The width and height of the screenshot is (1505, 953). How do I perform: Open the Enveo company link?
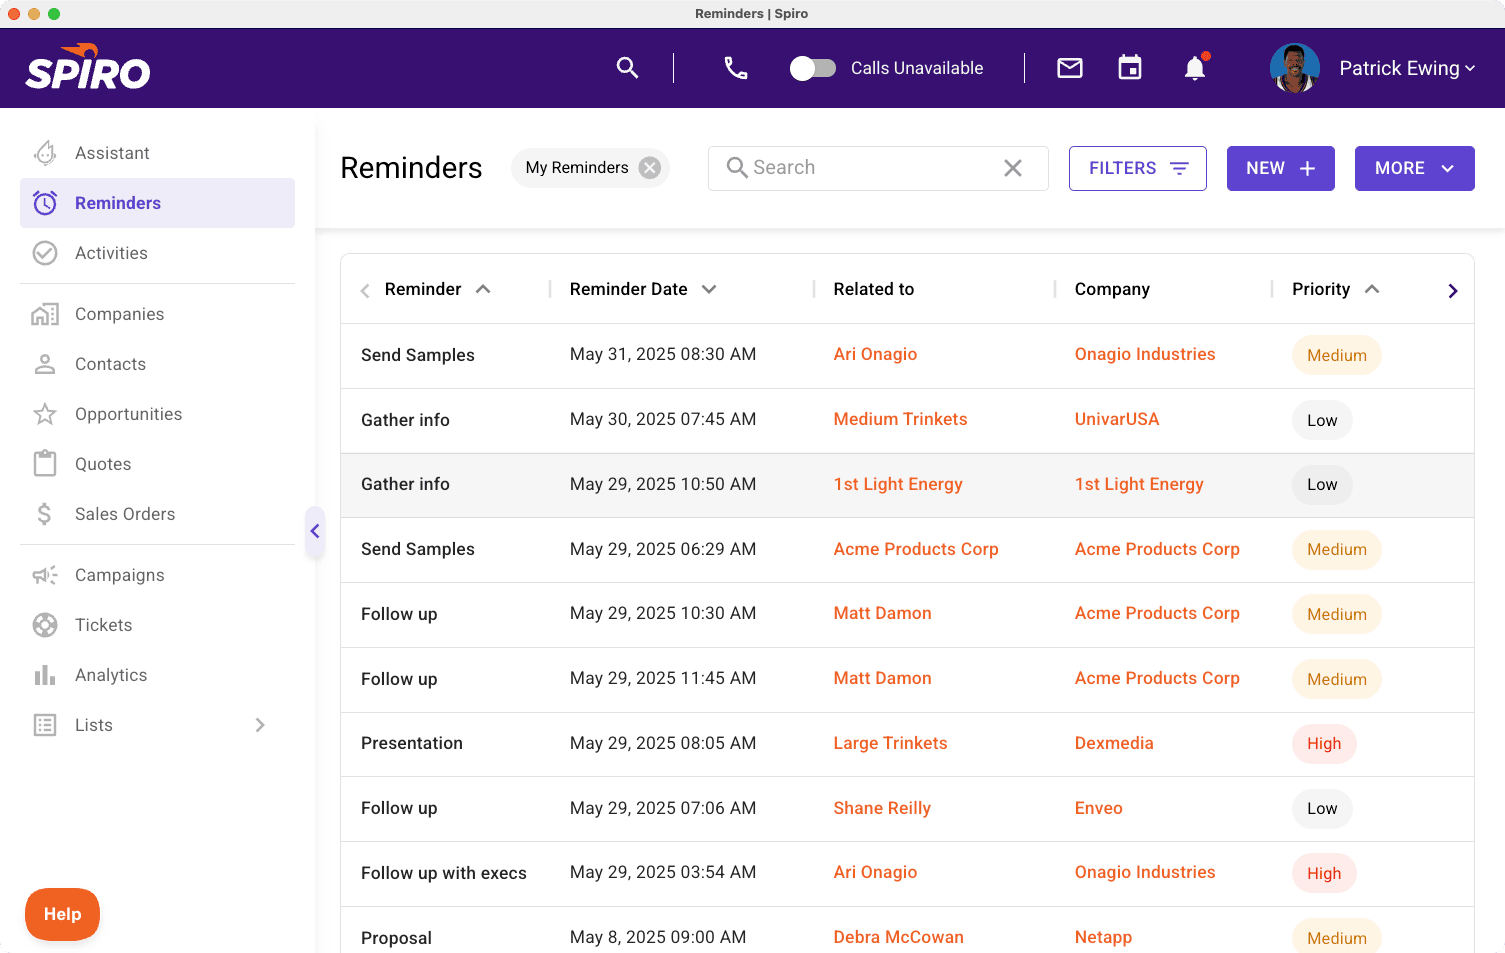pos(1098,808)
